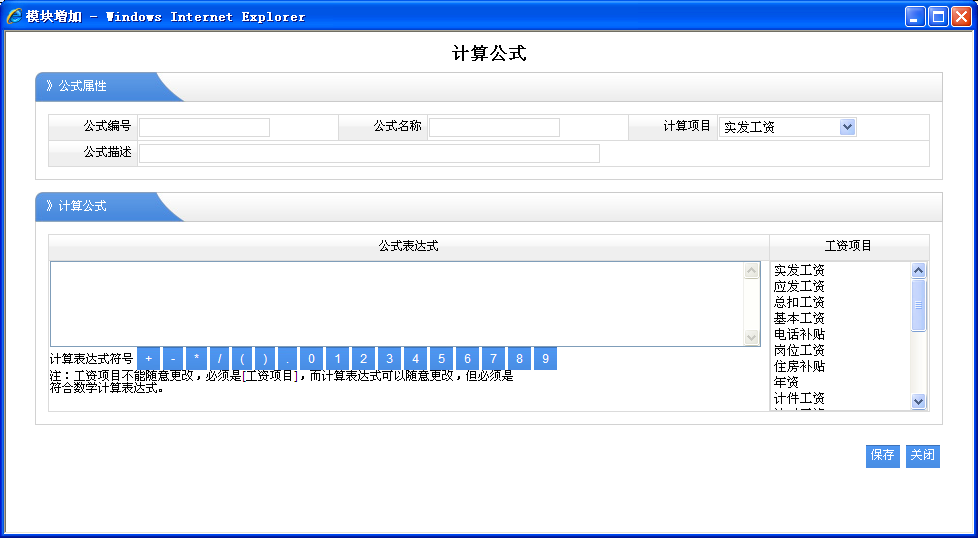Click the 关闭 button
The width and height of the screenshot is (978, 538).
tap(922, 455)
